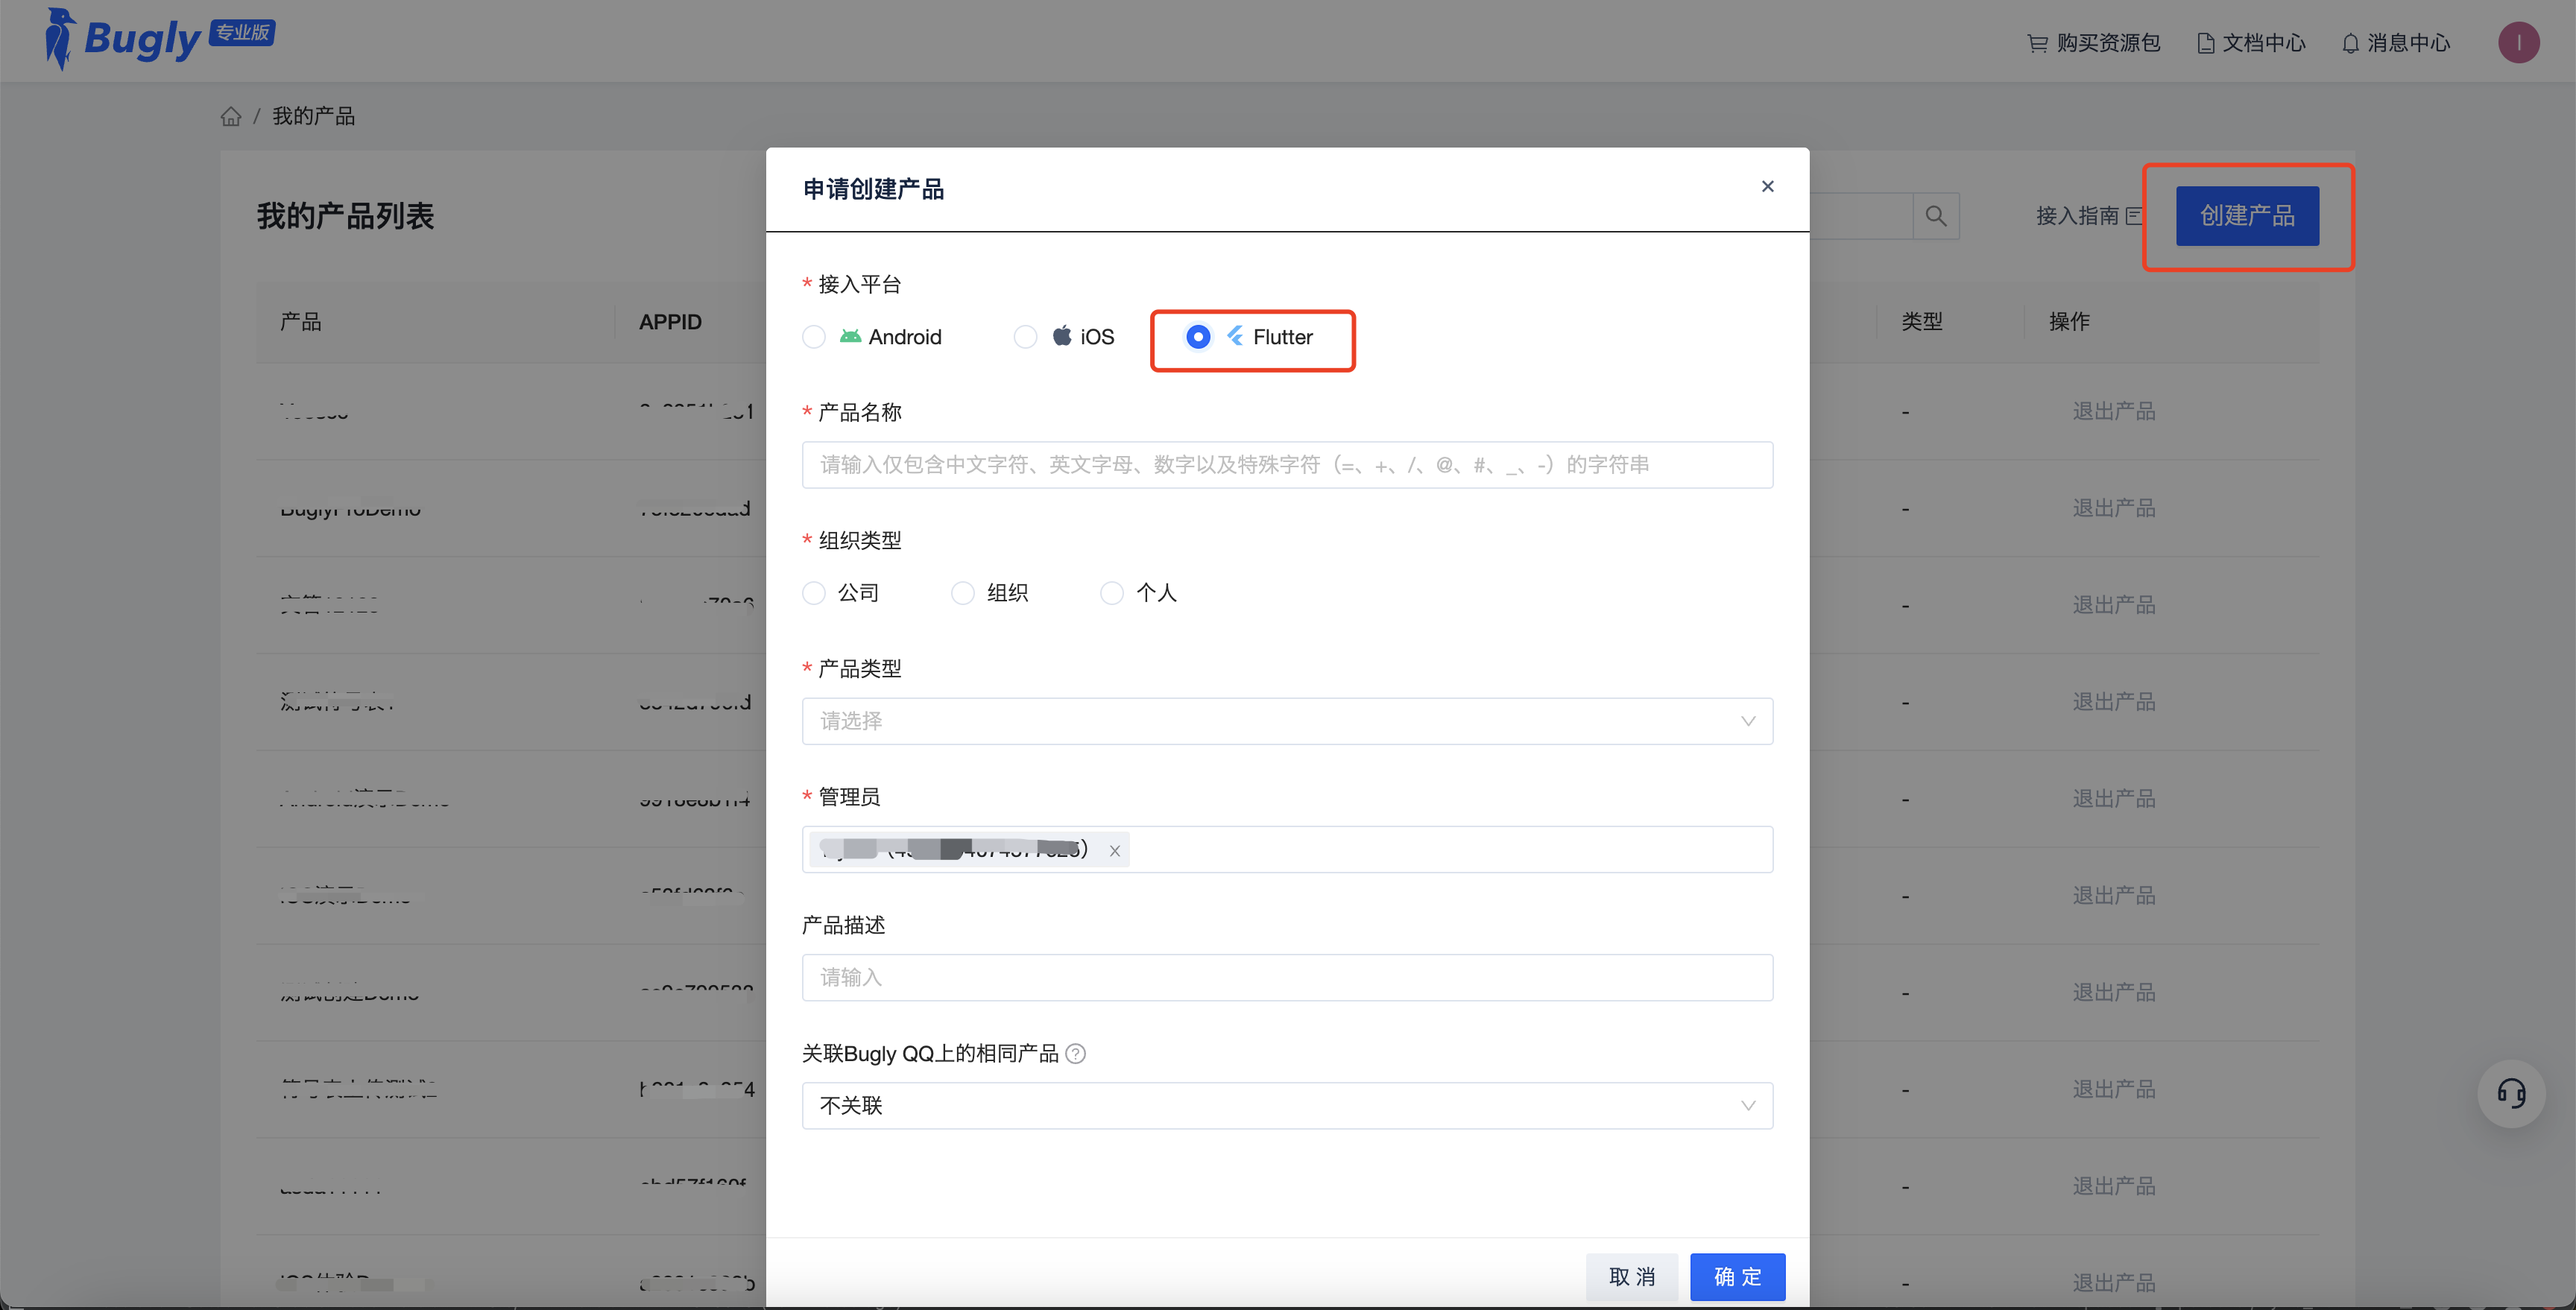Image resolution: width=2576 pixels, height=1310 pixels.
Task: Click 退出产品 in first row
Action: (2113, 411)
